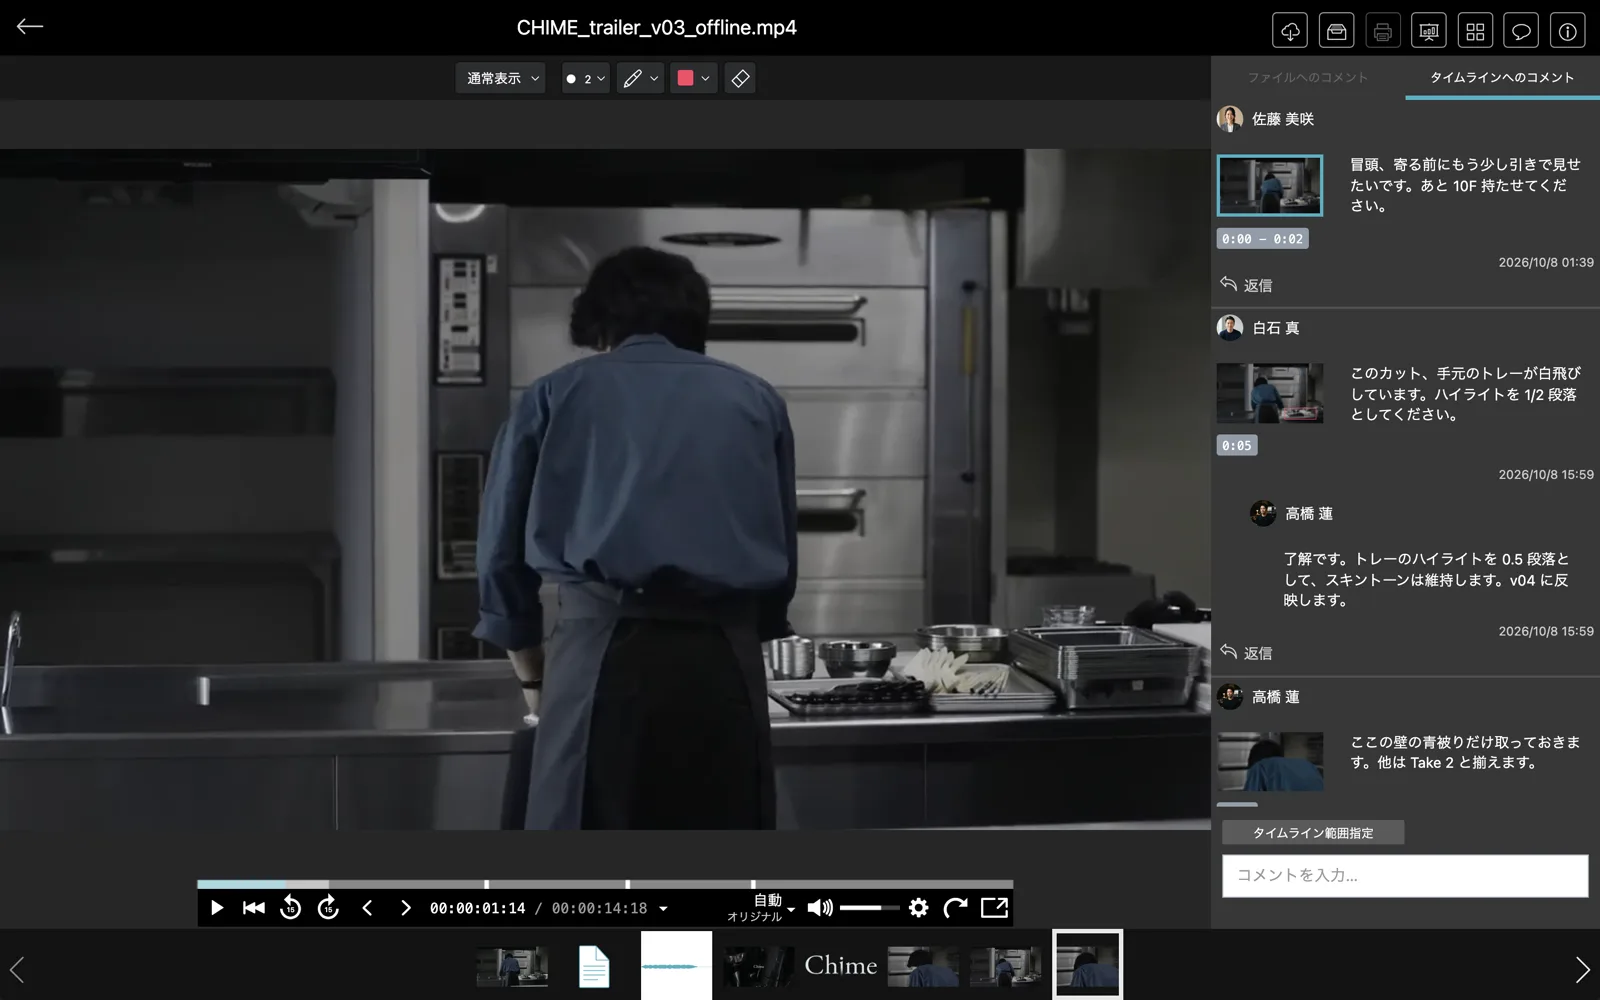Rewind 15 seconds

291,908
